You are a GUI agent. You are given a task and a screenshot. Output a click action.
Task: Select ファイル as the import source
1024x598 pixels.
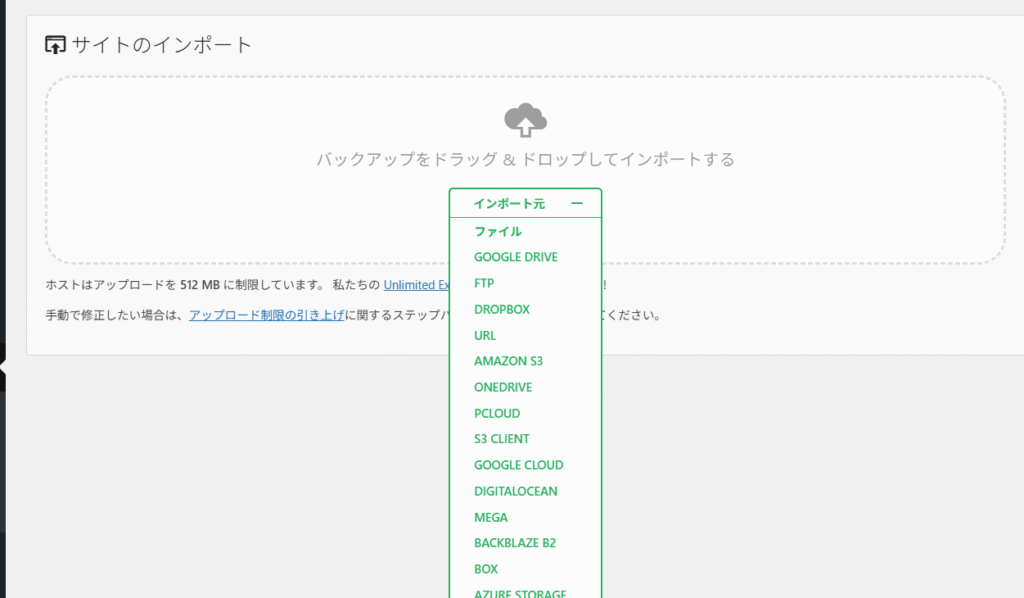498,231
